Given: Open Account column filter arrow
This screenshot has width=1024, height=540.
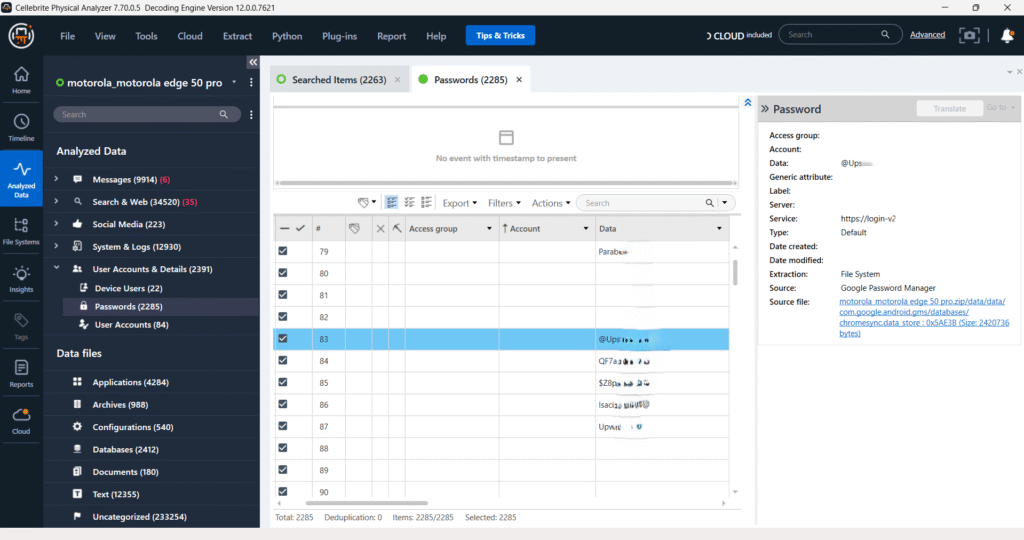Looking at the screenshot, I should pyautogui.click(x=586, y=229).
